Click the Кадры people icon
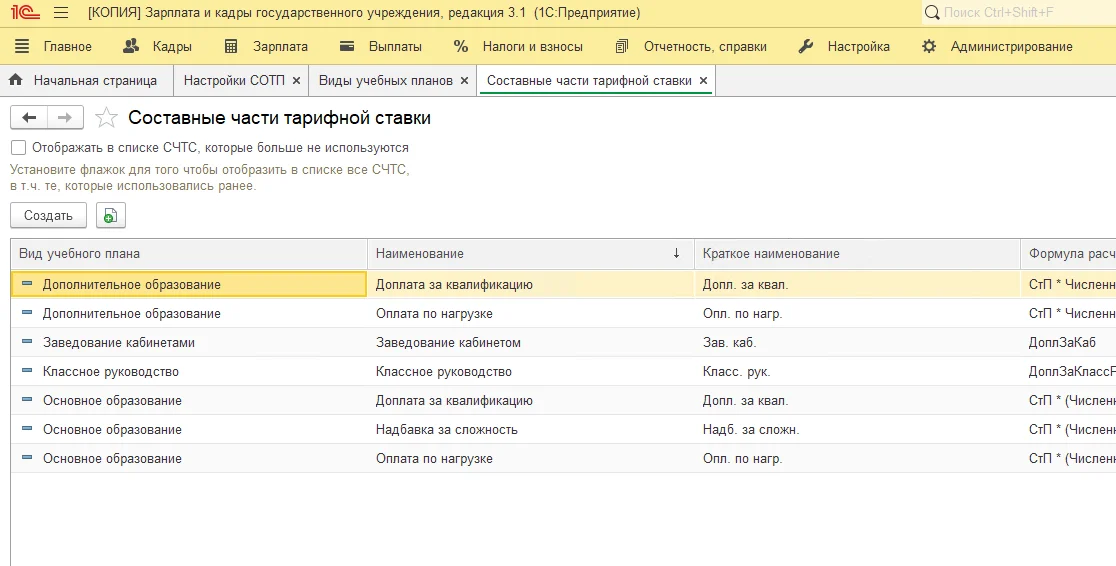This screenshot has width=1116, height=566. click(x=131, y=46)
